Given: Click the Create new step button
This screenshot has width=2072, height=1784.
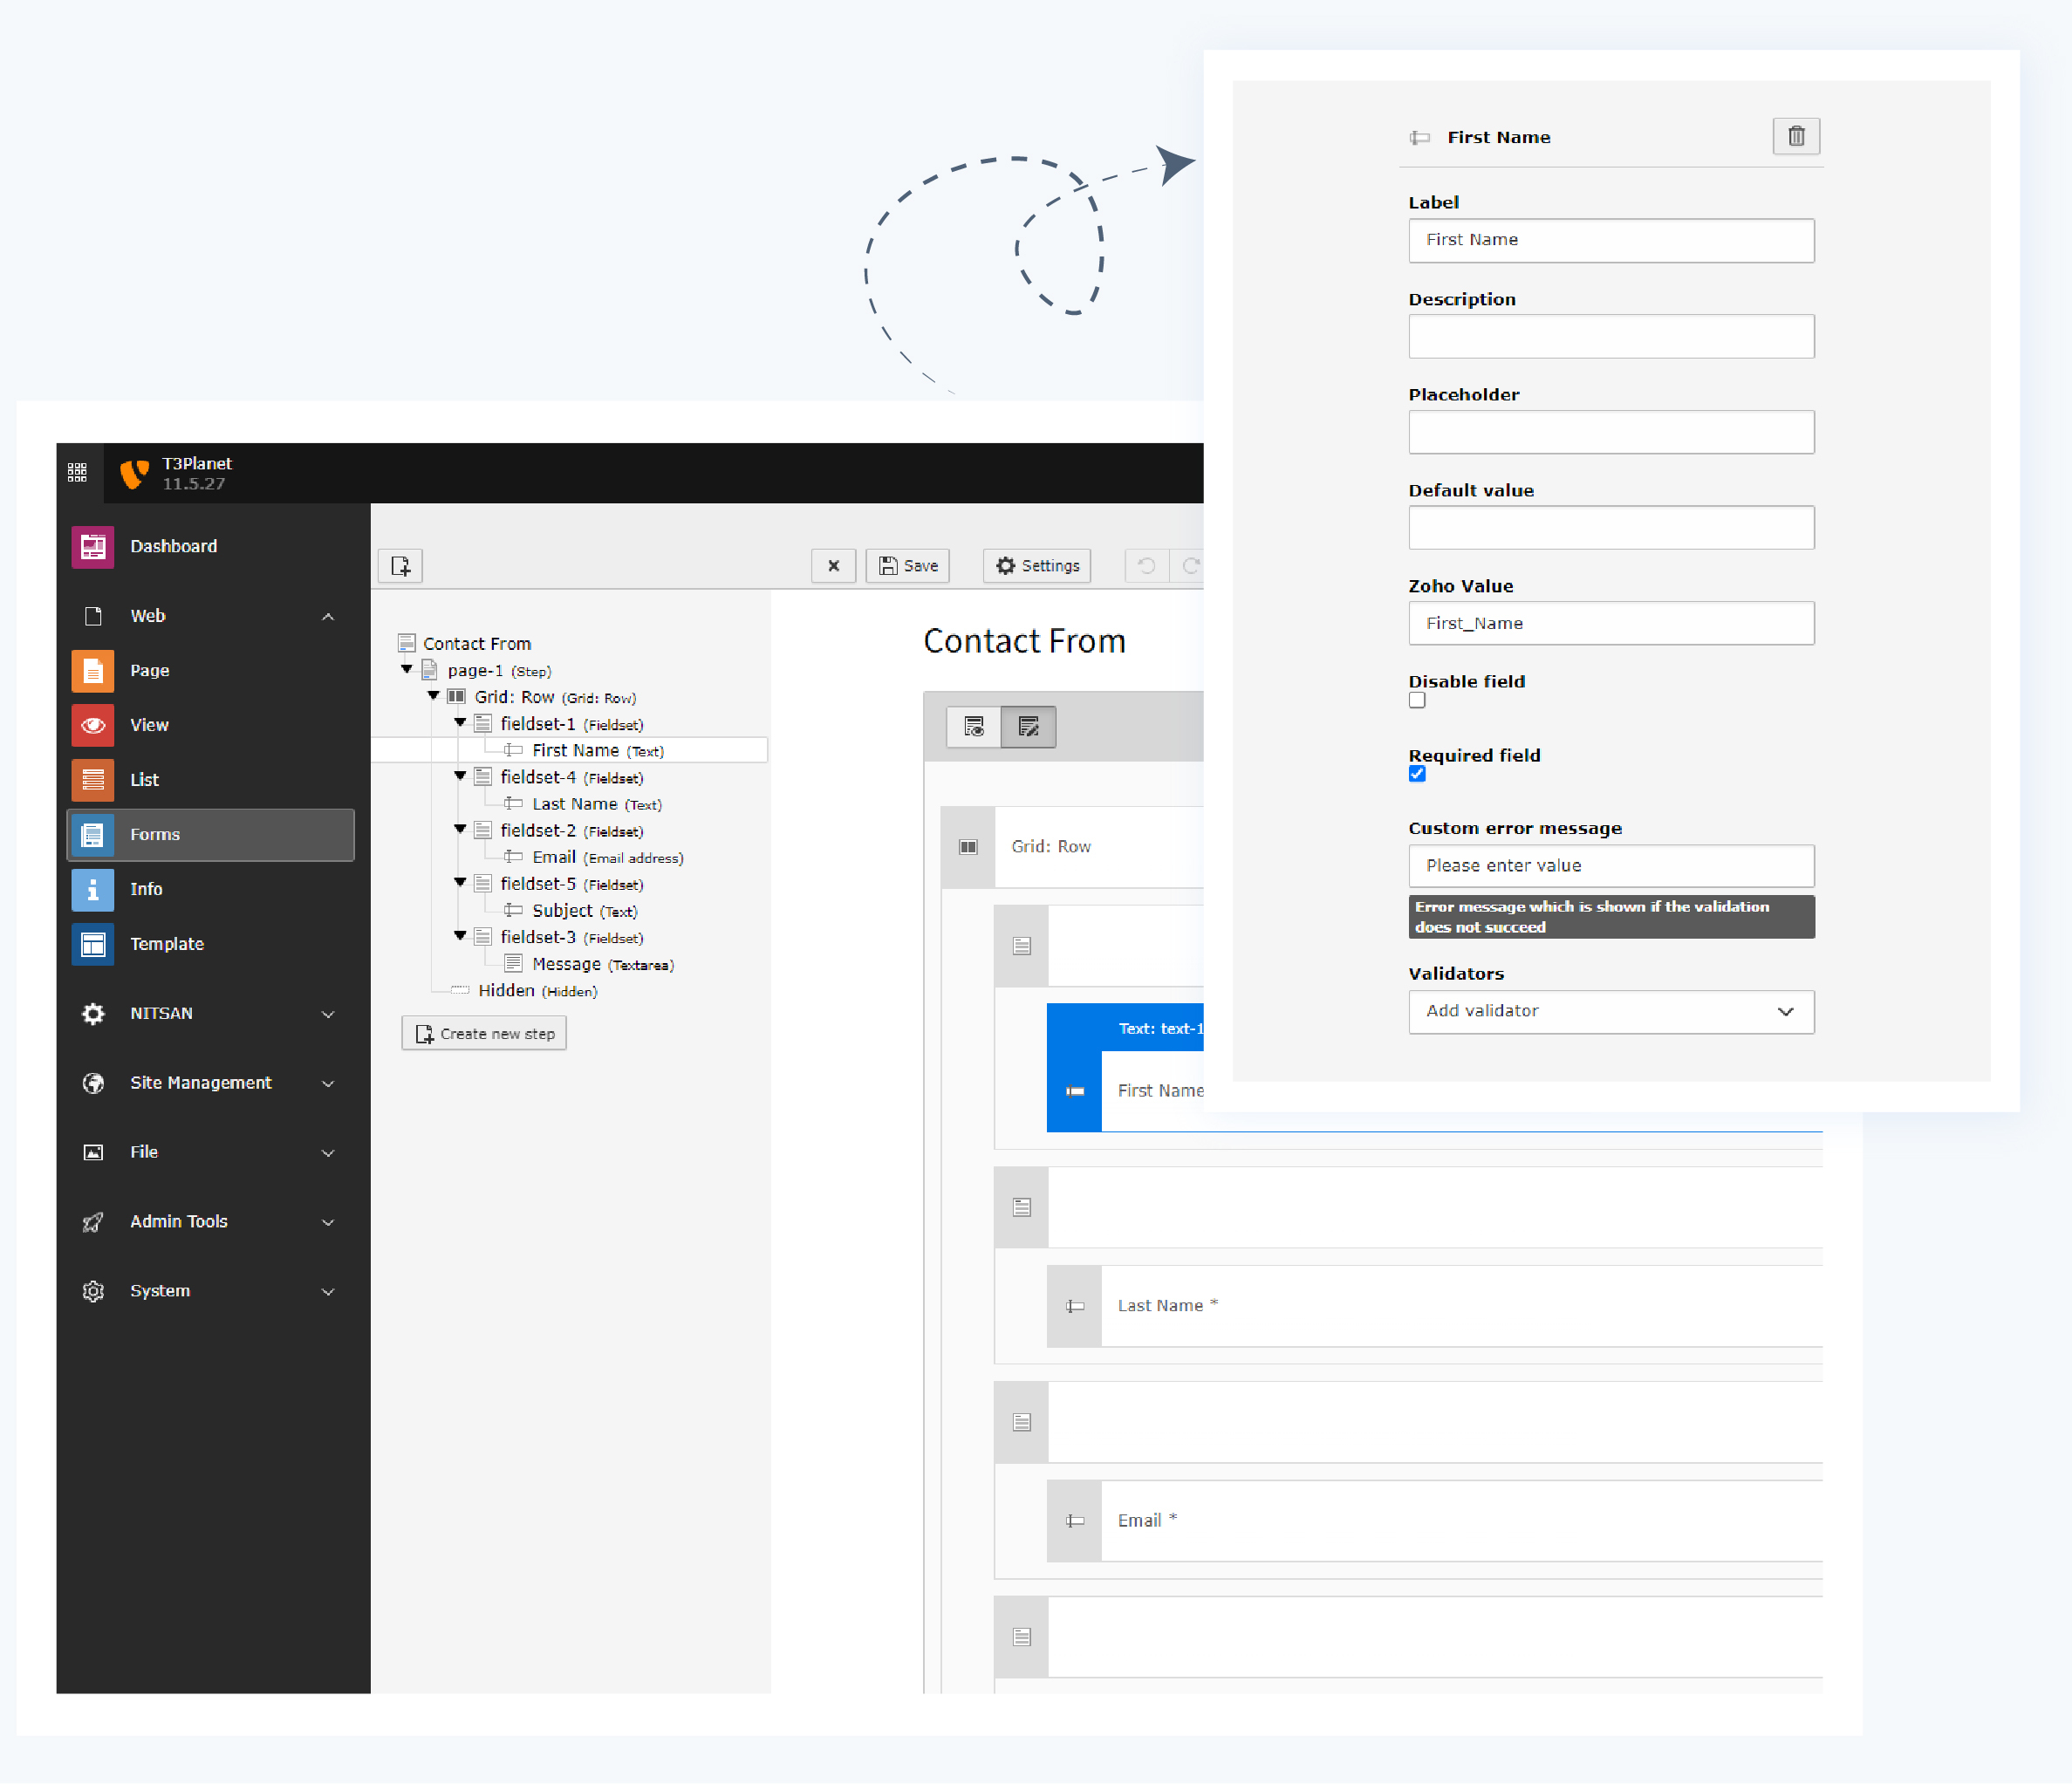Looking at the screenshot, I should point(484,1033).
